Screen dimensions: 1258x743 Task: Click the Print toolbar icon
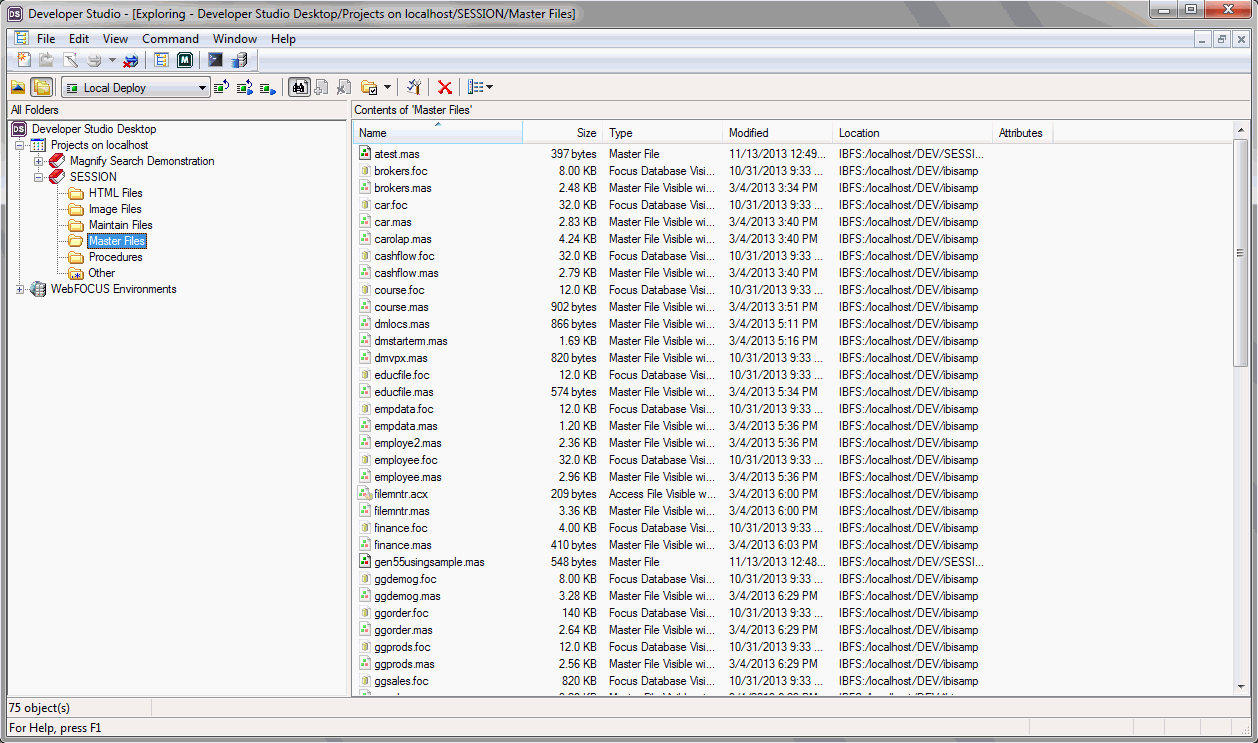[x=94, y=60]
